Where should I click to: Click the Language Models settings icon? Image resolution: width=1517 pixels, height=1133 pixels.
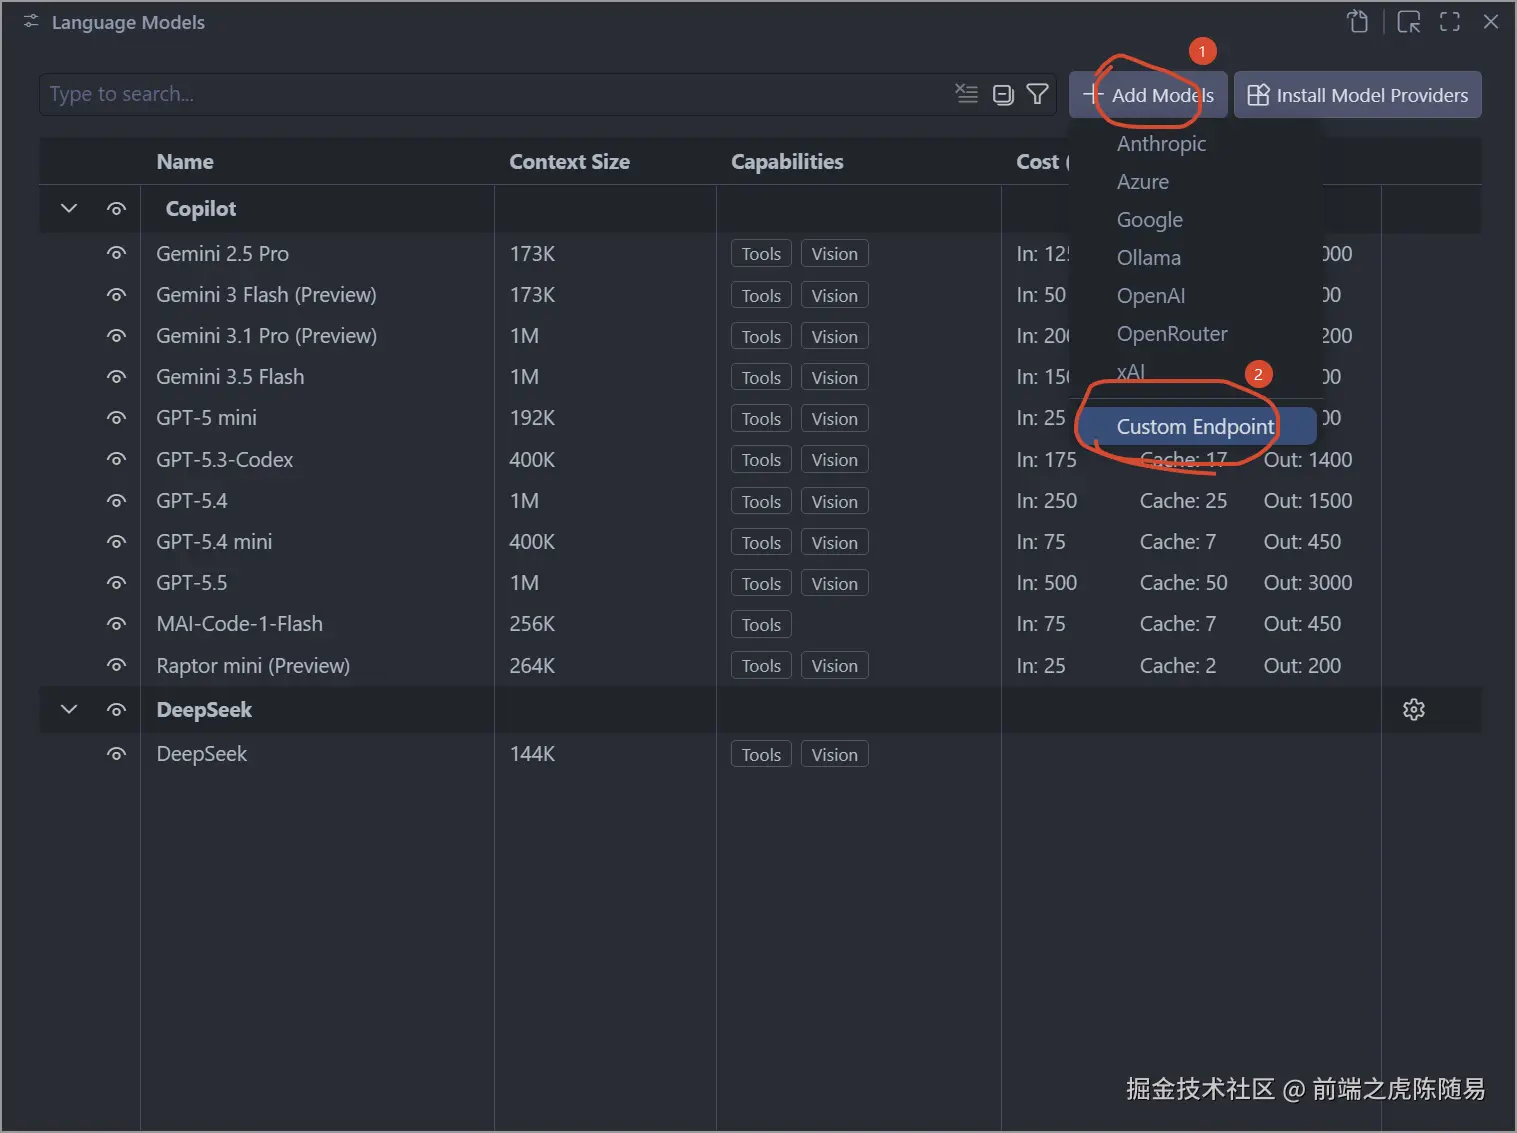coord(31,21)
